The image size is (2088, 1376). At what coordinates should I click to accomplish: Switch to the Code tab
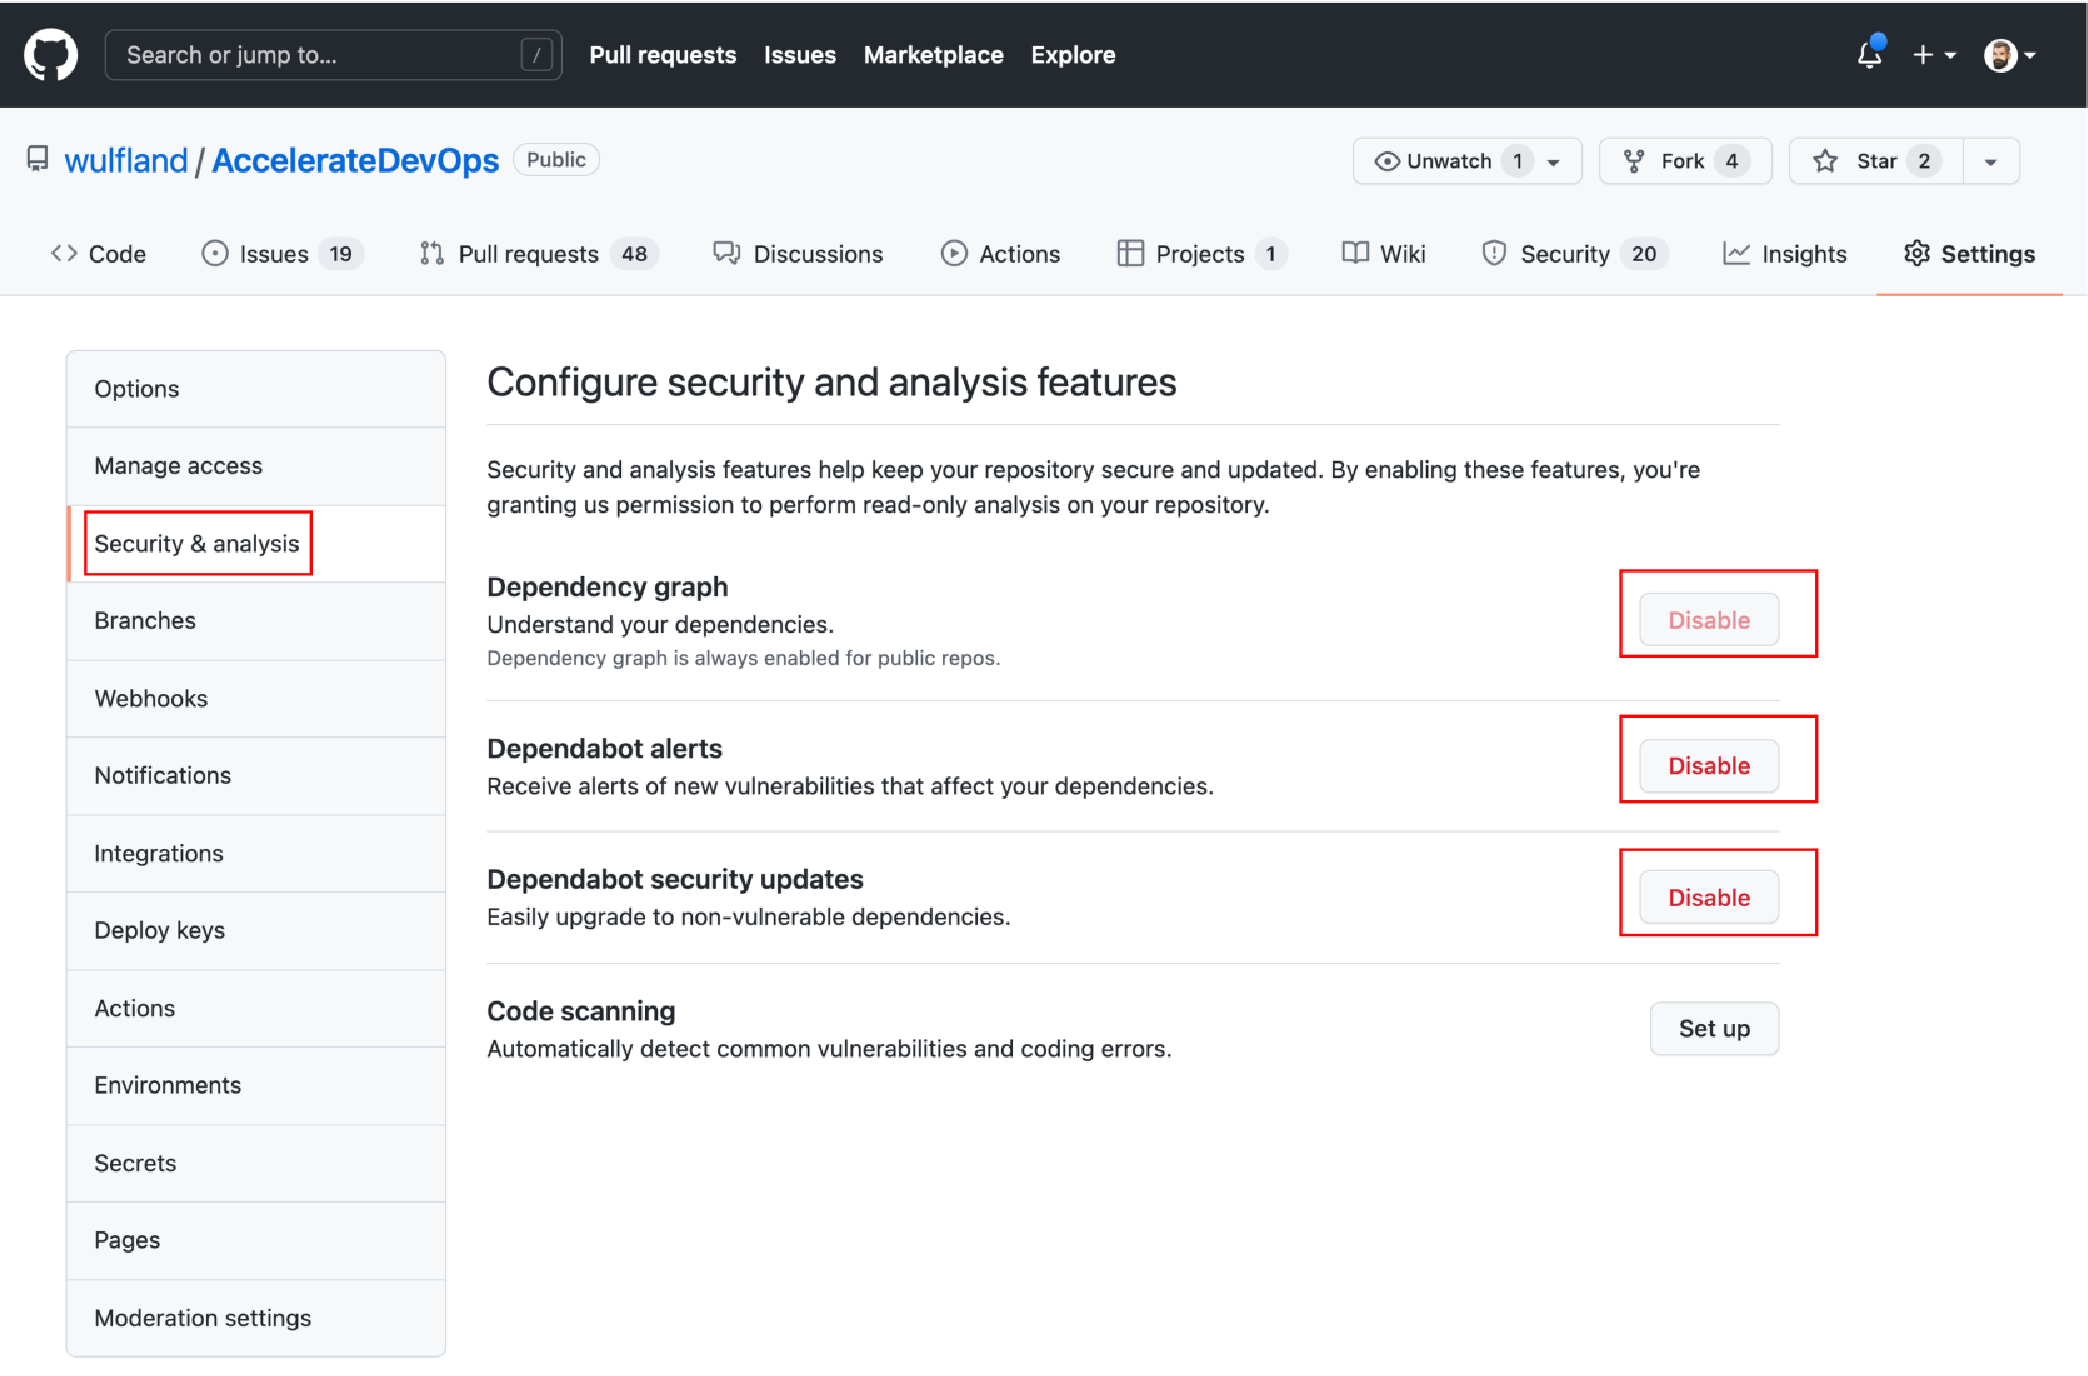99,254
